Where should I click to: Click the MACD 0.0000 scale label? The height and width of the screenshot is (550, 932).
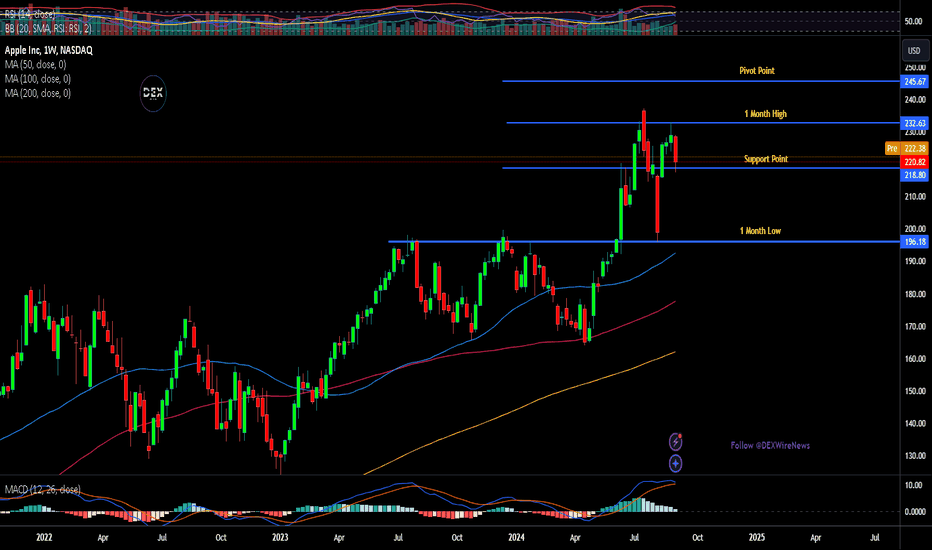[x=915, y=511]
